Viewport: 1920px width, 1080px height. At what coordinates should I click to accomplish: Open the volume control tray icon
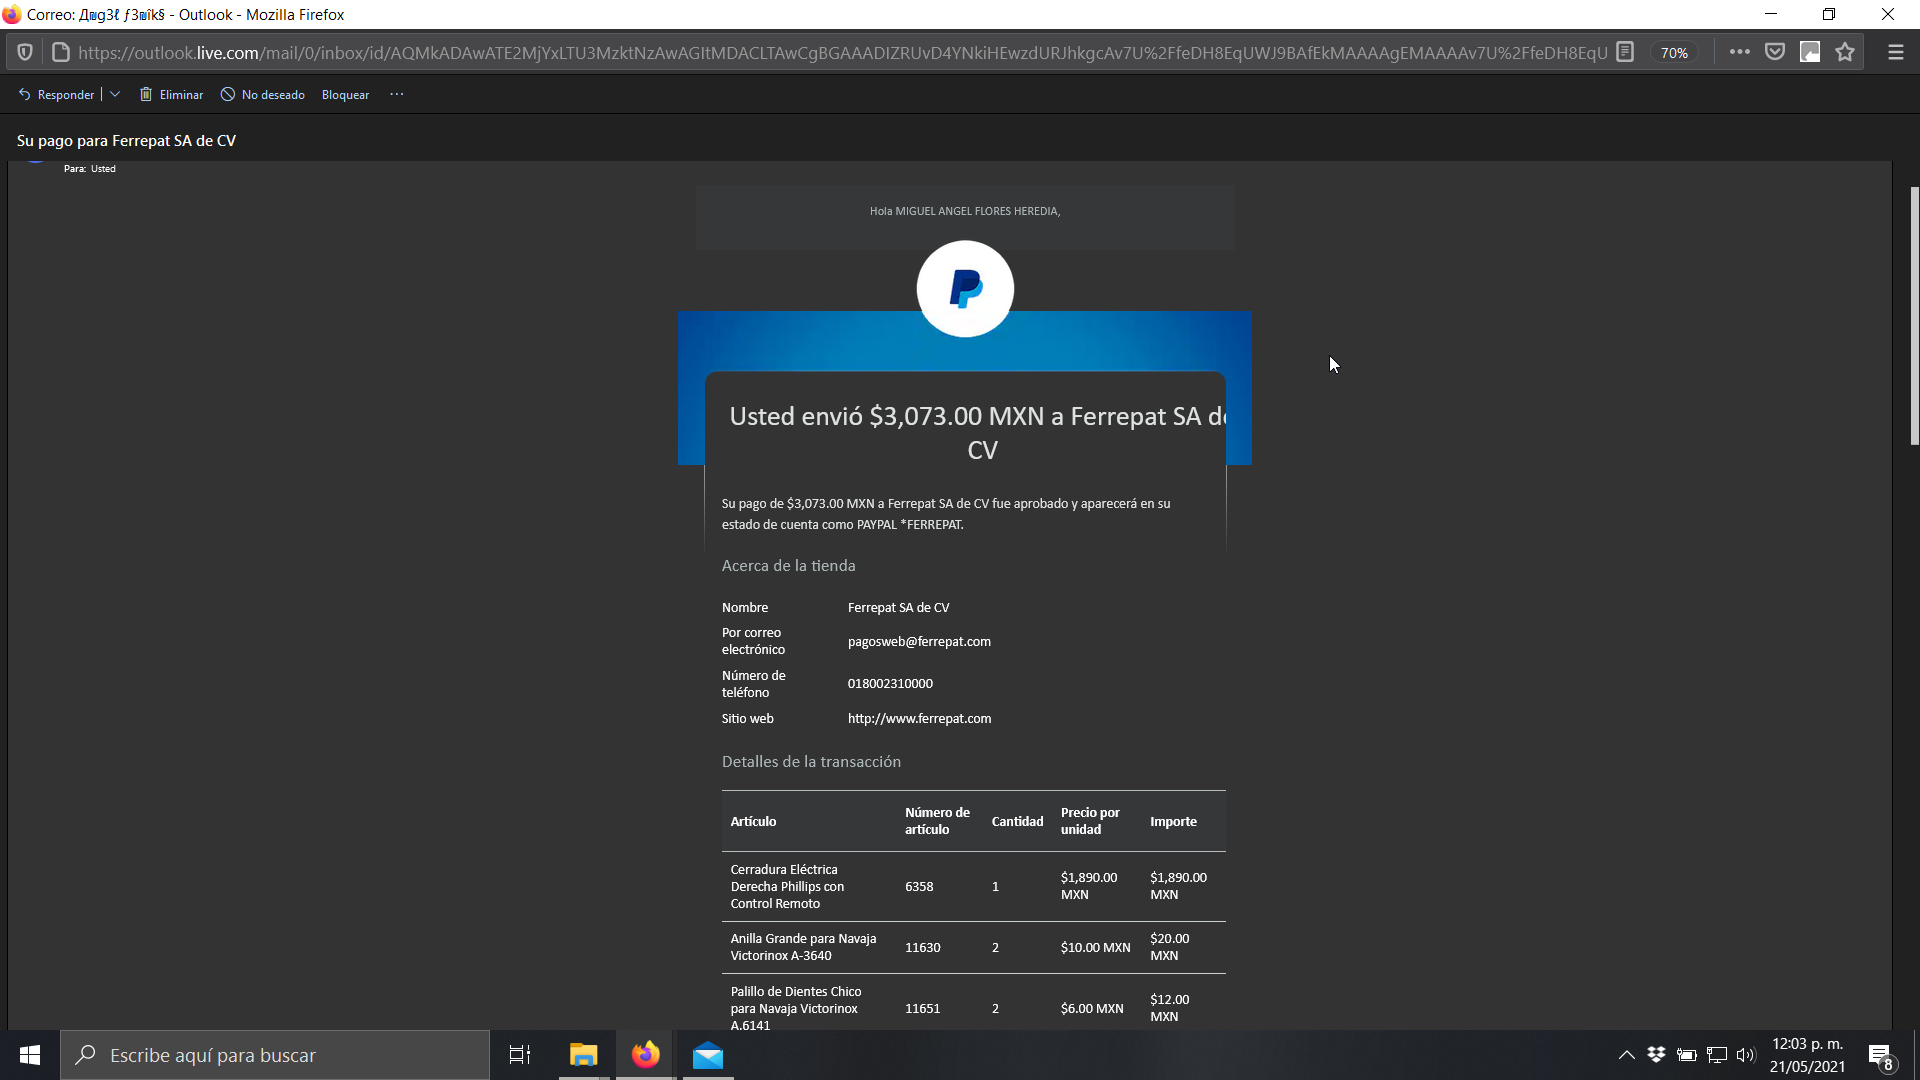tap(1746, 1055)
